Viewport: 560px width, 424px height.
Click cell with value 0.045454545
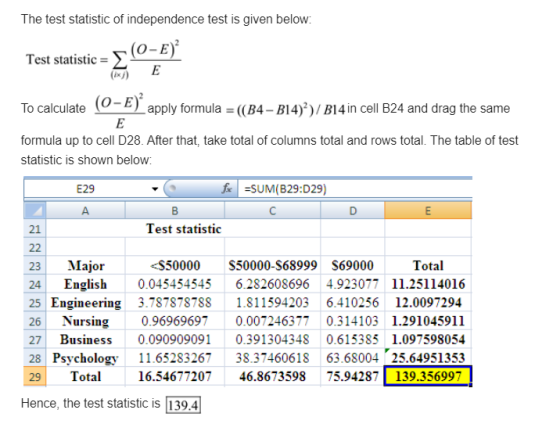click(175, 284)
